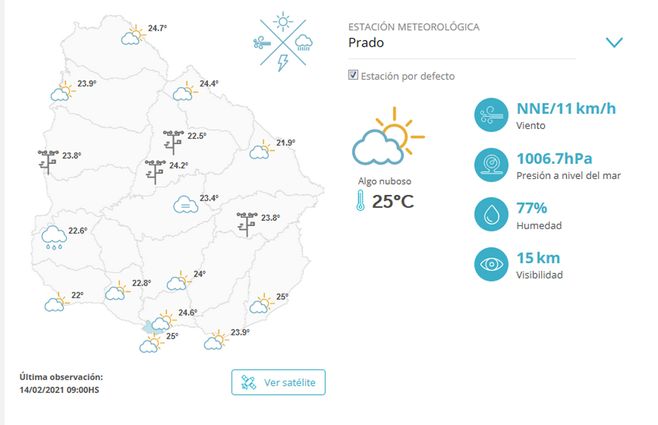Click the satellite icon in the Ver satélite button
The image size is (658, 425).
pos(248,382)
